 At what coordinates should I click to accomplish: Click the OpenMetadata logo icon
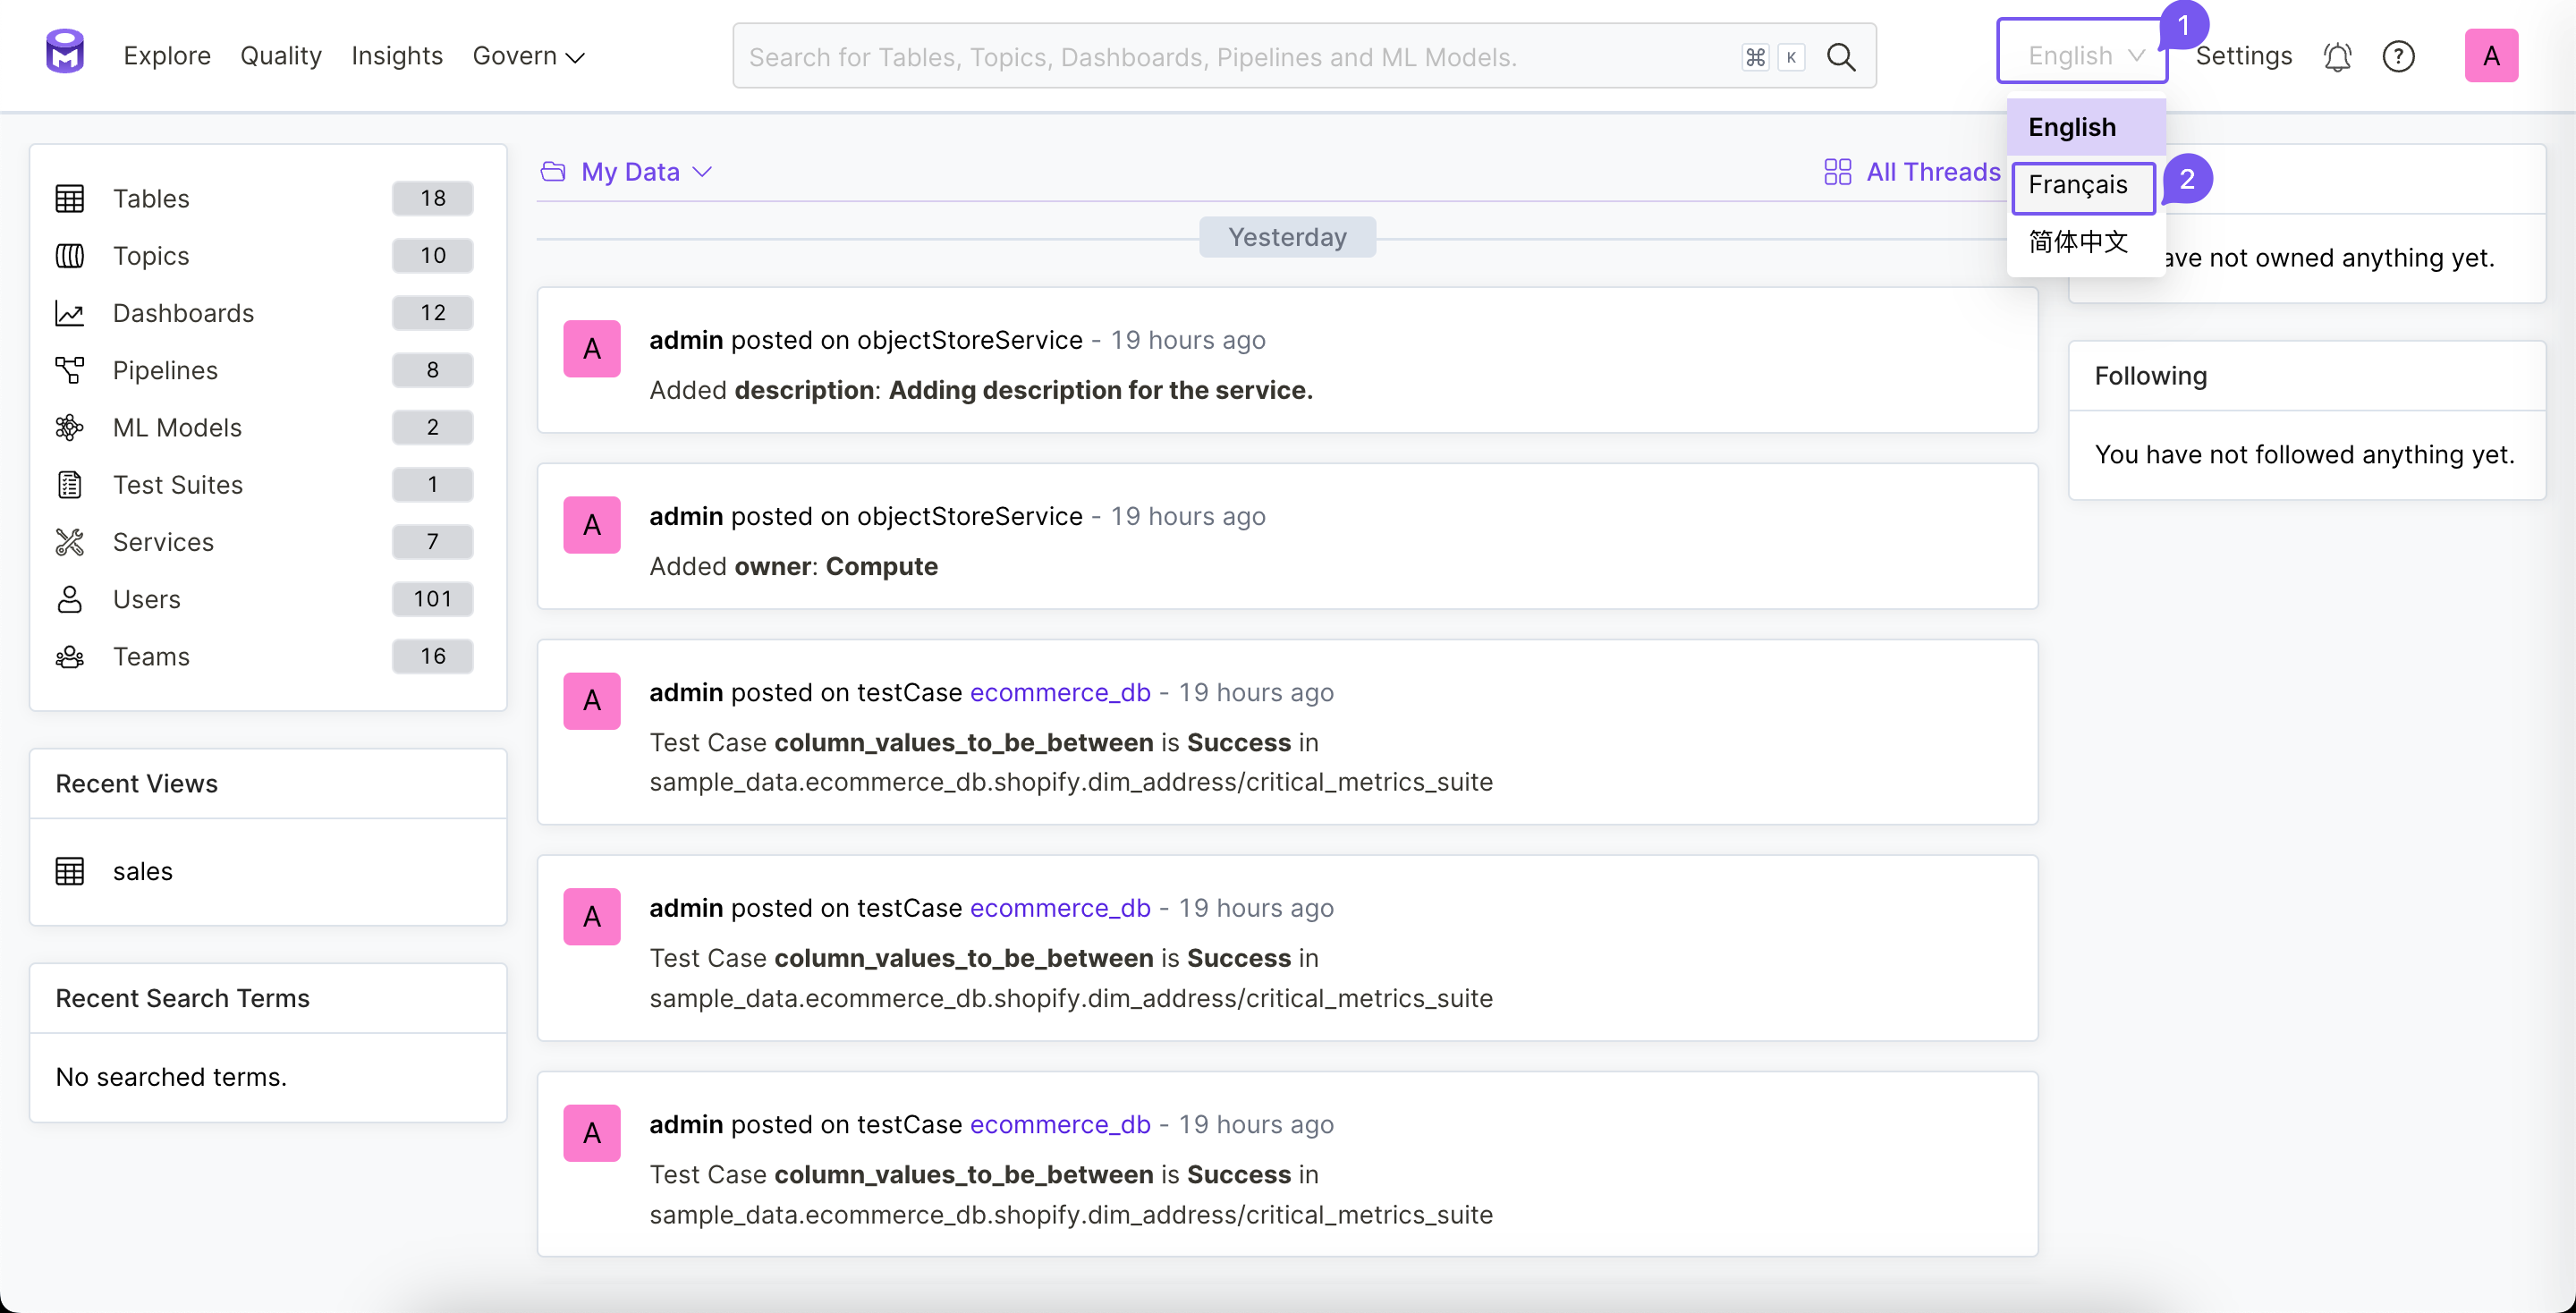click(65, 52)
